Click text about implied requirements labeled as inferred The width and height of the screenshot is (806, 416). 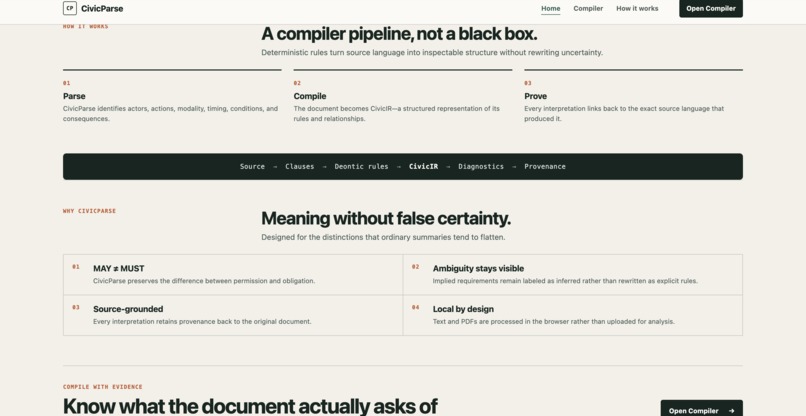coord(565,281)
